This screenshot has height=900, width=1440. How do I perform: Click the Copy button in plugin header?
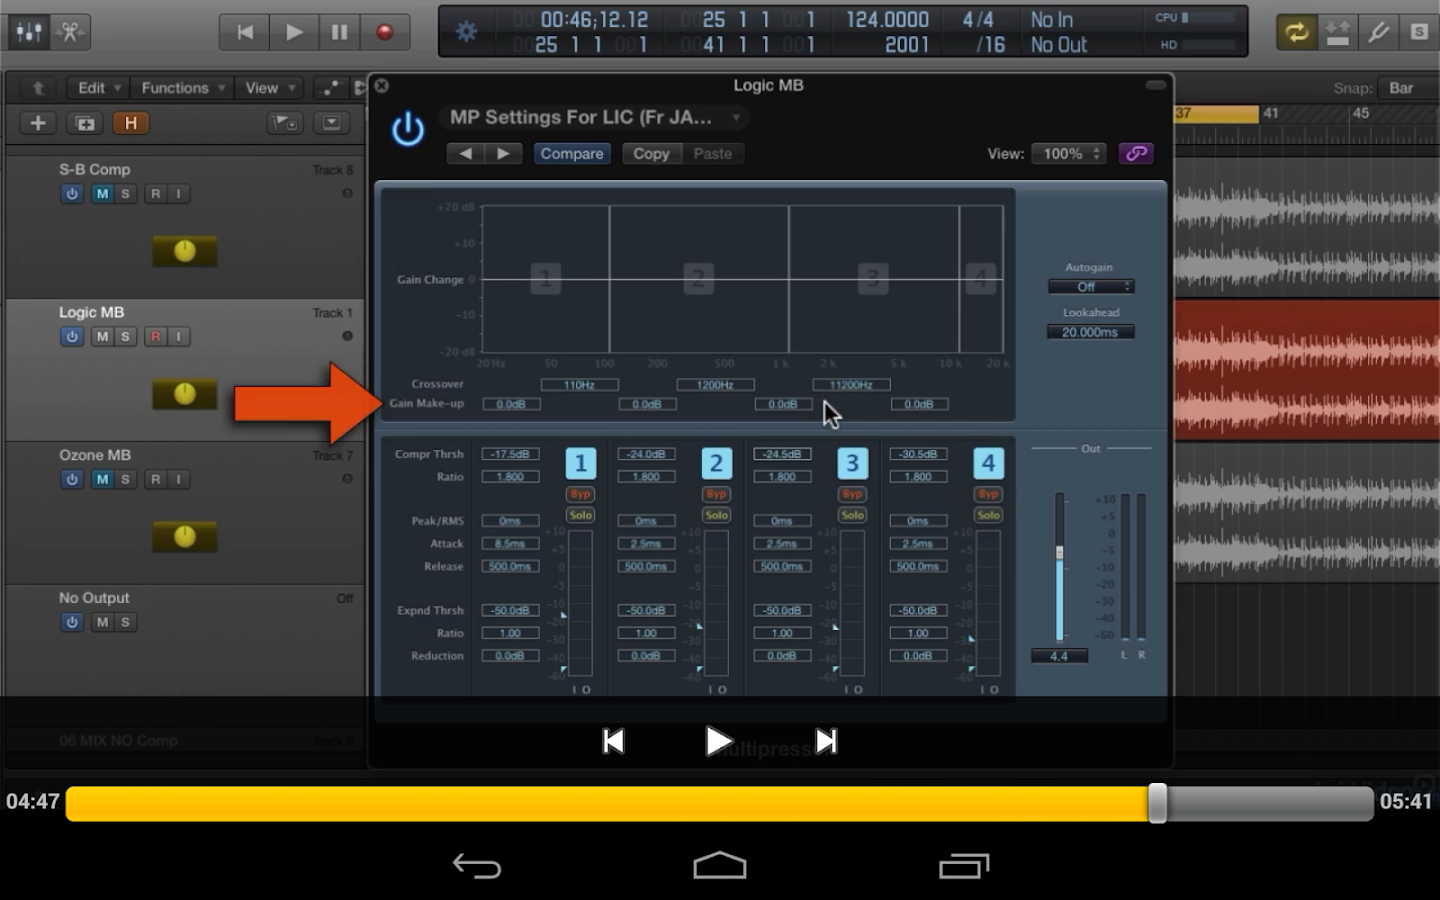(x=651, y=154)
